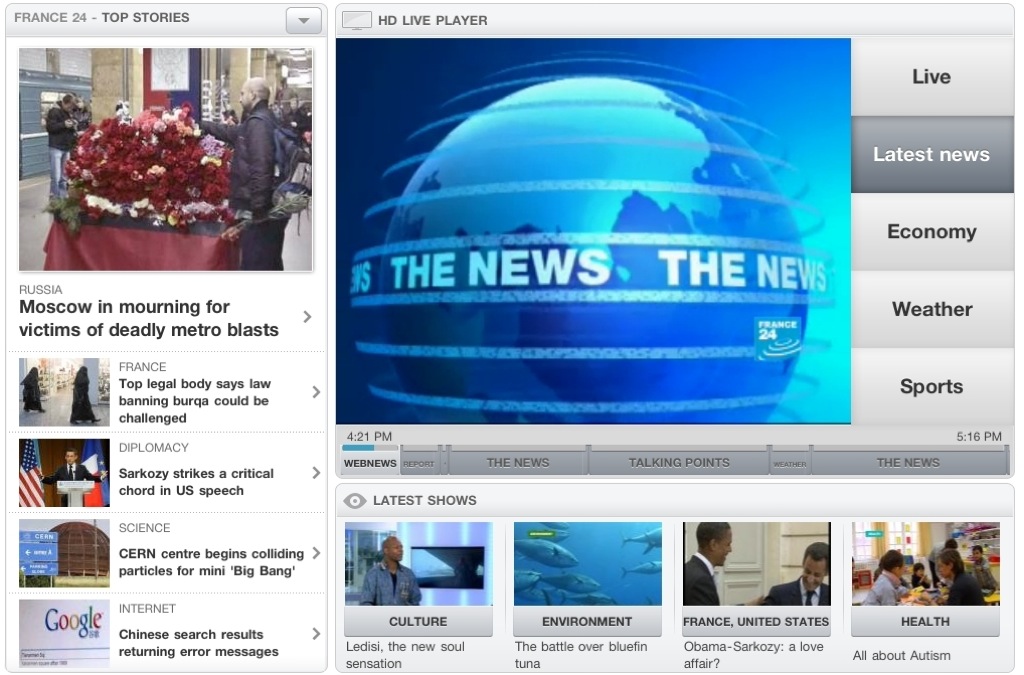The width and height of the screenshot is (1024, 675).
Task: Click the DIPLOMACY category label
Action: tap(153, 448)
